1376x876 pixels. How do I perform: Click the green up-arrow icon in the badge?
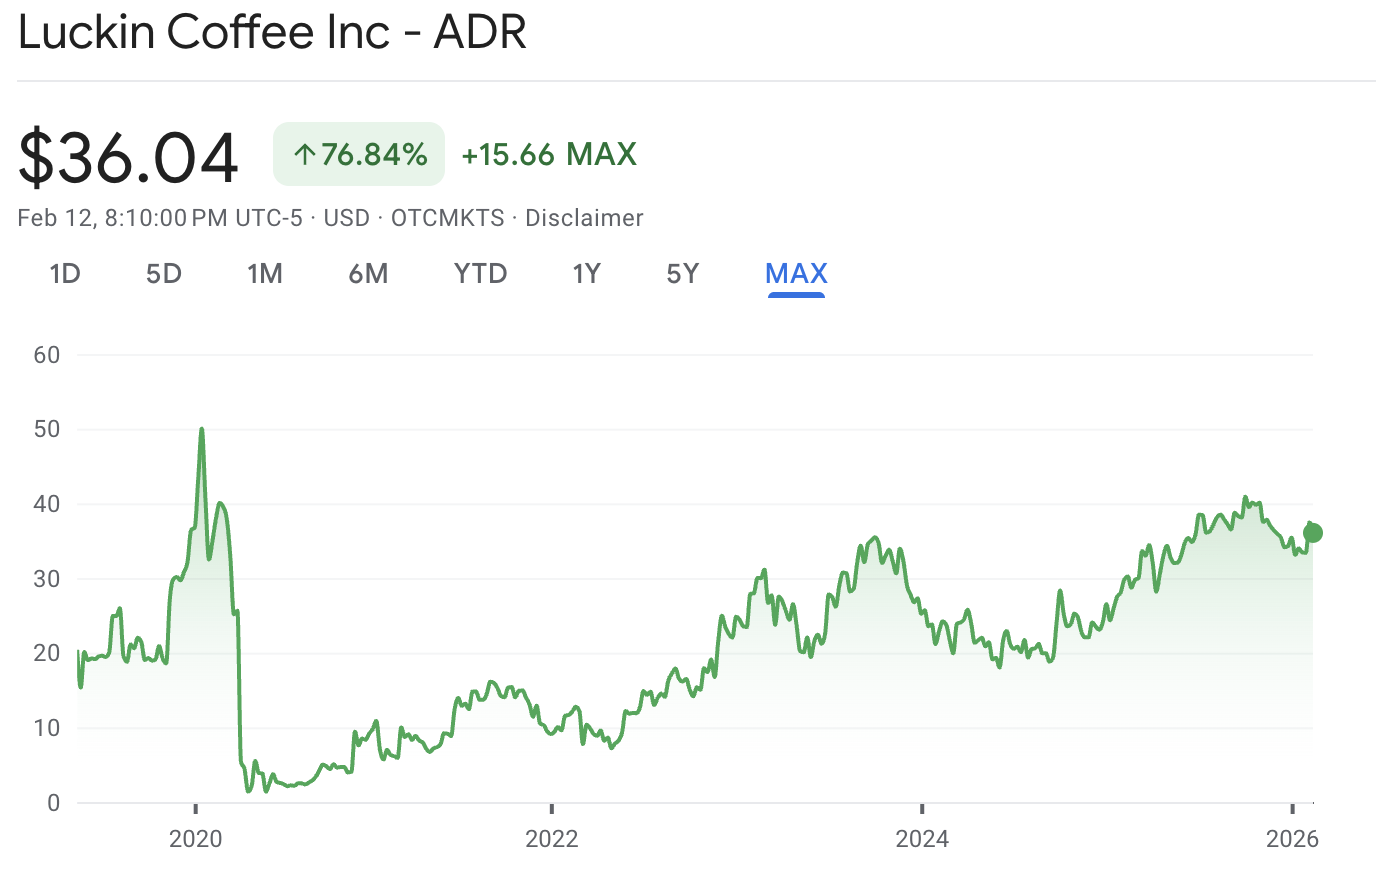305,154
